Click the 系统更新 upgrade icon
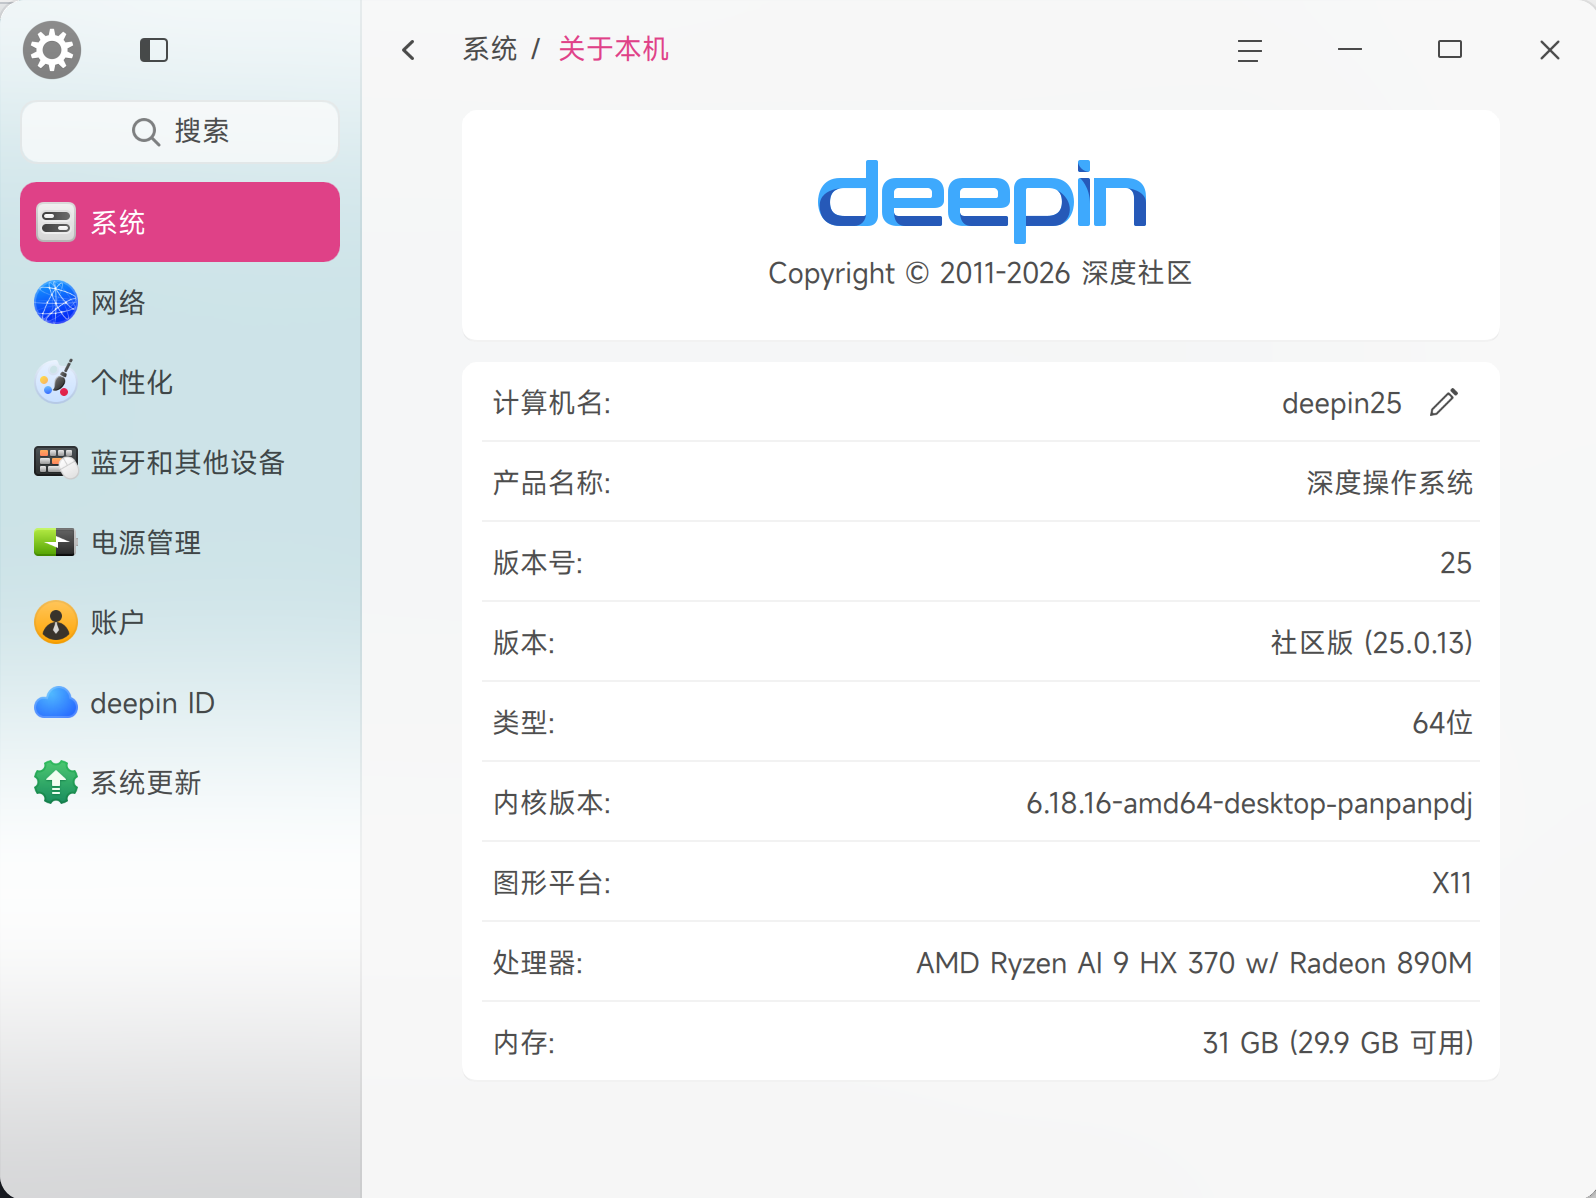 coord(56,782)
